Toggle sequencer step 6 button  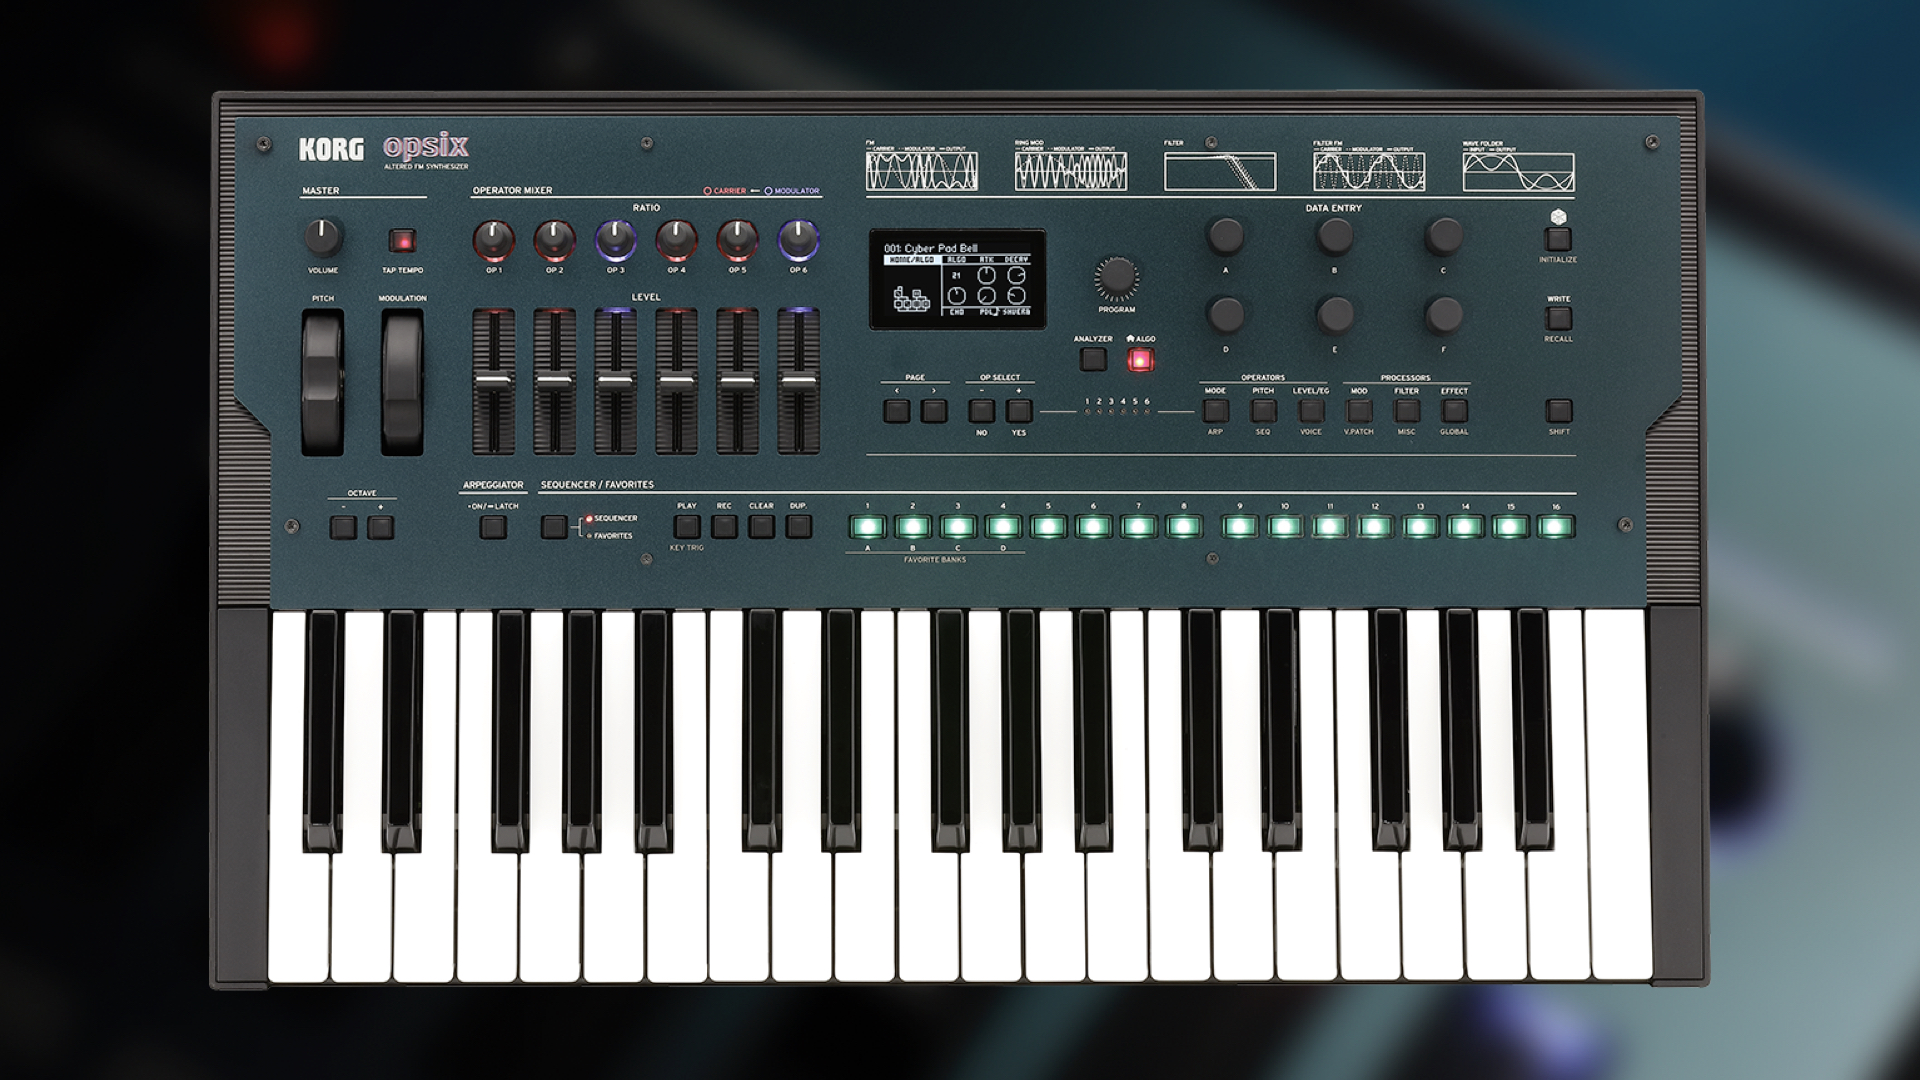1093,527
